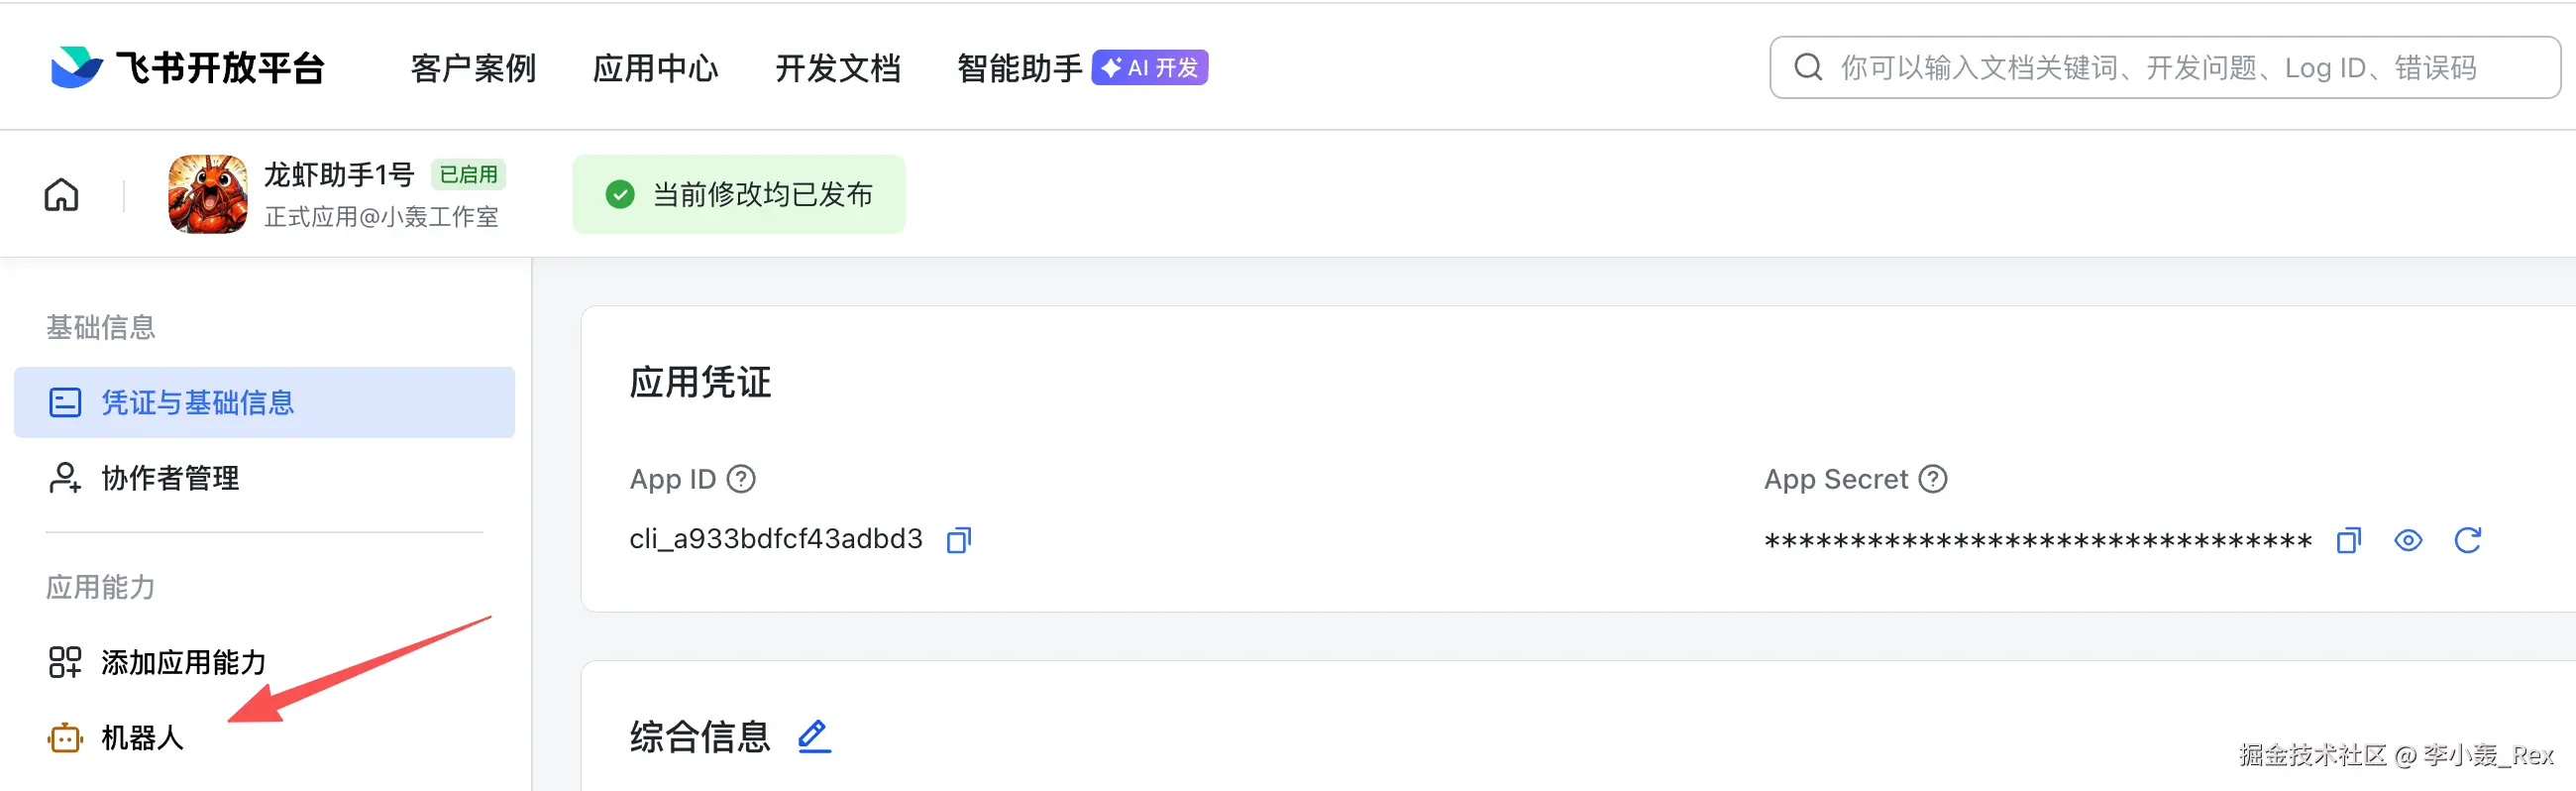Reset App Secret using the refresh icon
The height and width of the screenshot is (791, 2576).
point(2467,540)
